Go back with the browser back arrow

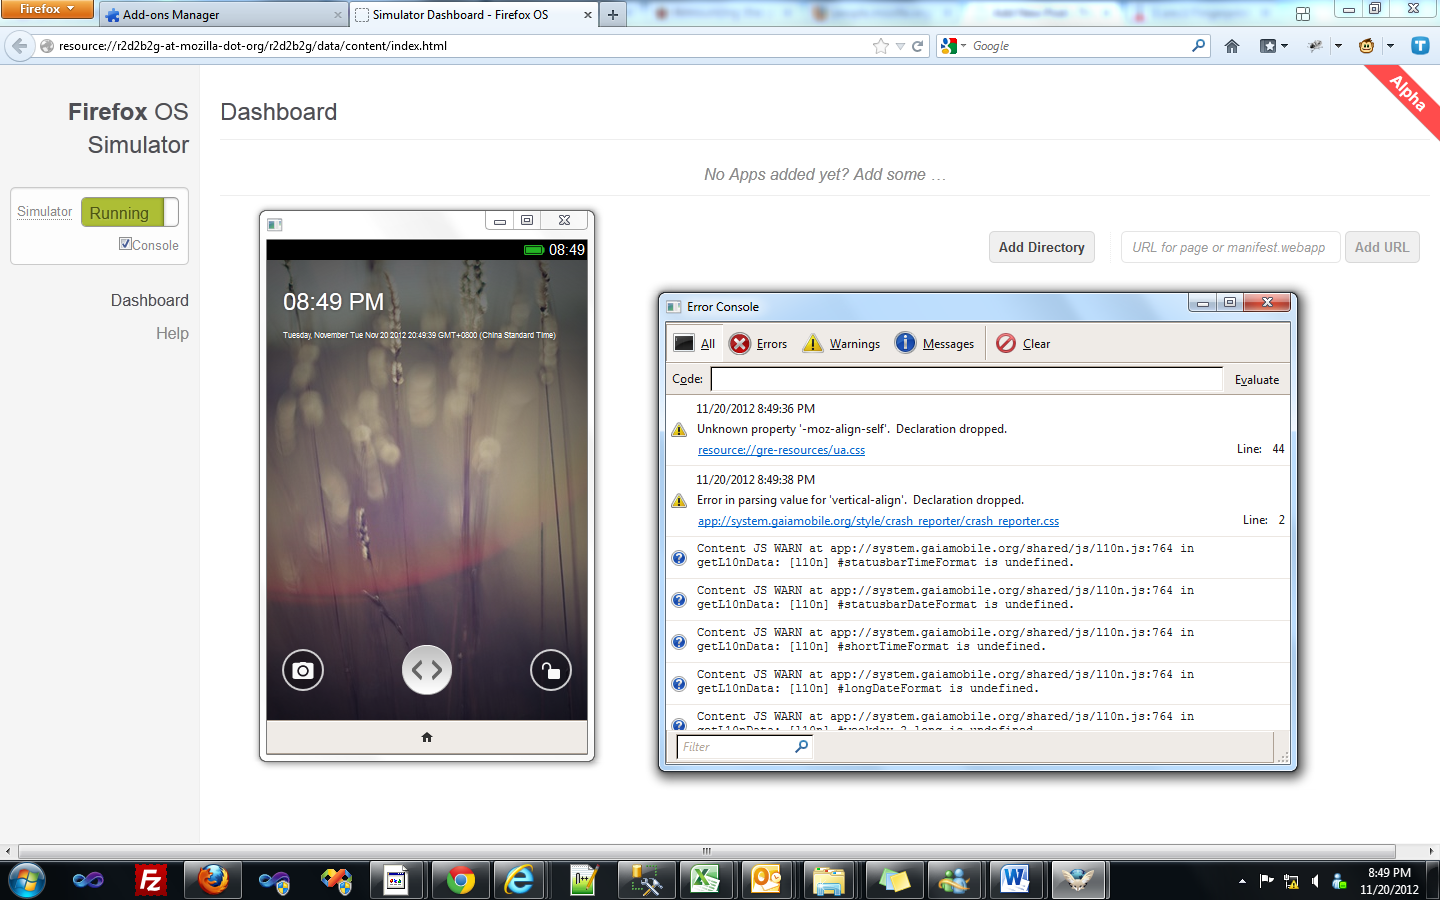19,46
